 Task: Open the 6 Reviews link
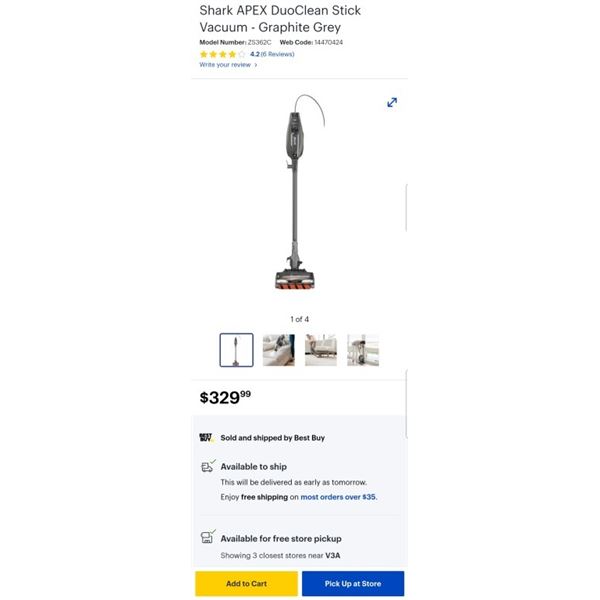click(277, 54)
